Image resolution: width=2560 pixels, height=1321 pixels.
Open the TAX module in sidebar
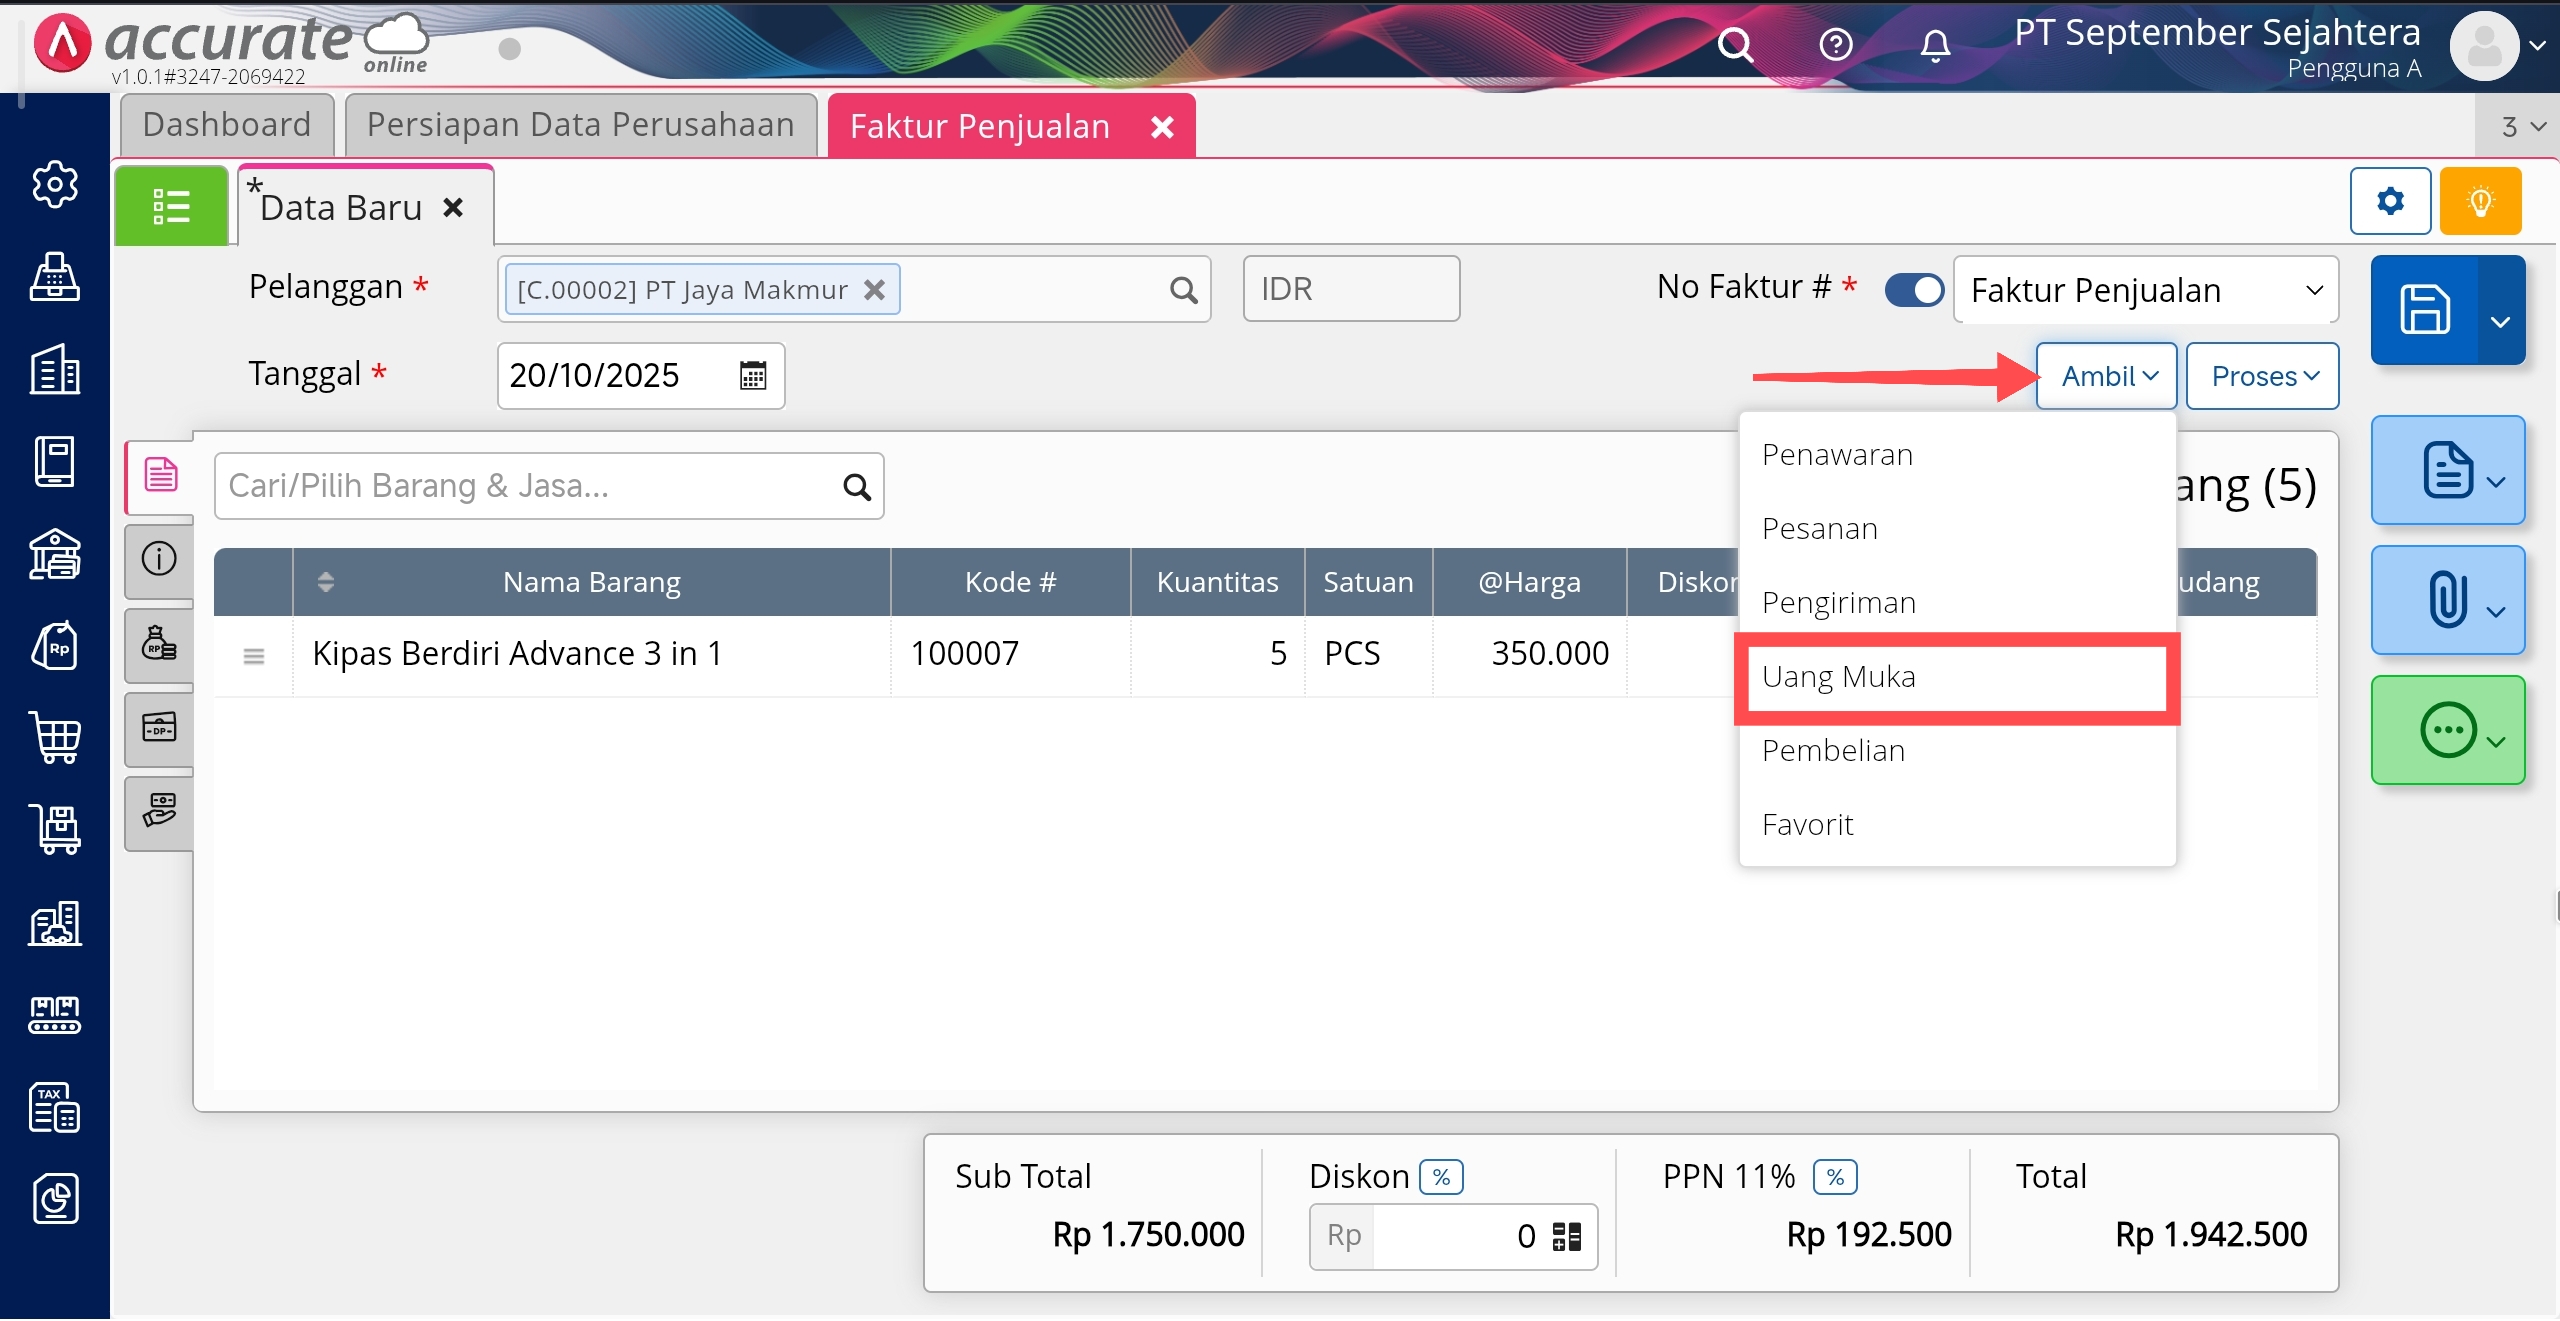pyautogui.click(x=55, y=1107)
